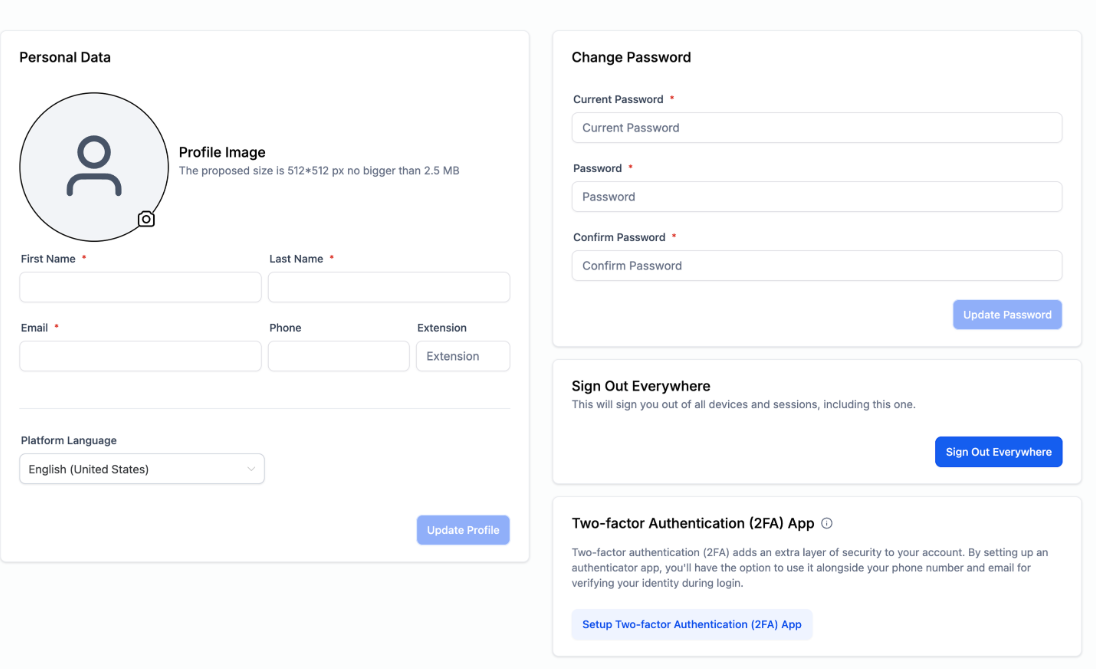
Task: Open the Platform Language dropdown
Action: click(x=142, y=469)
